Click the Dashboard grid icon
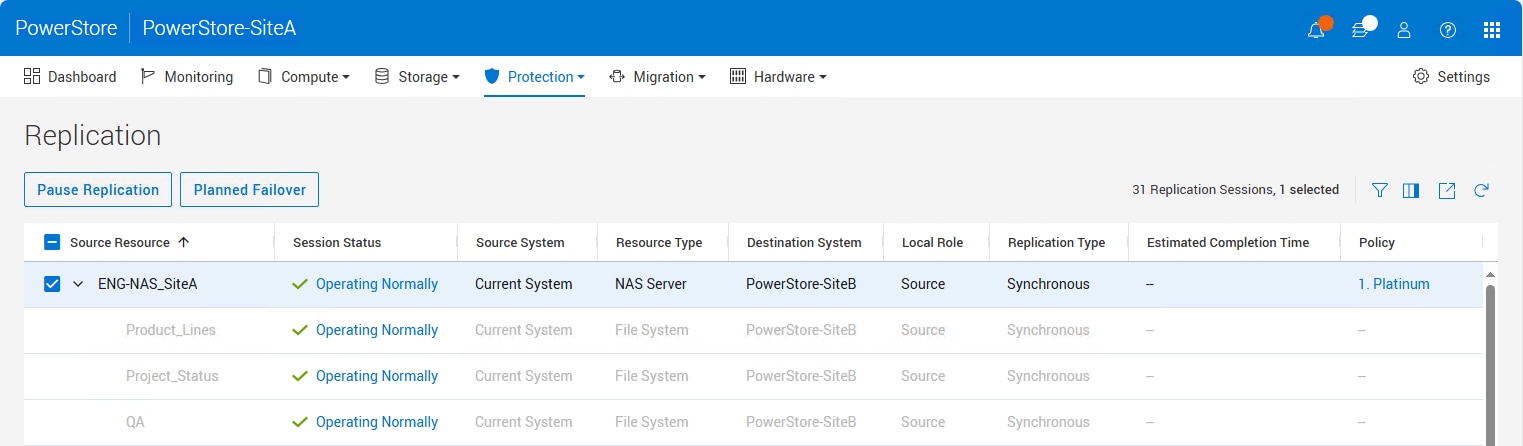 pos(32,77)
